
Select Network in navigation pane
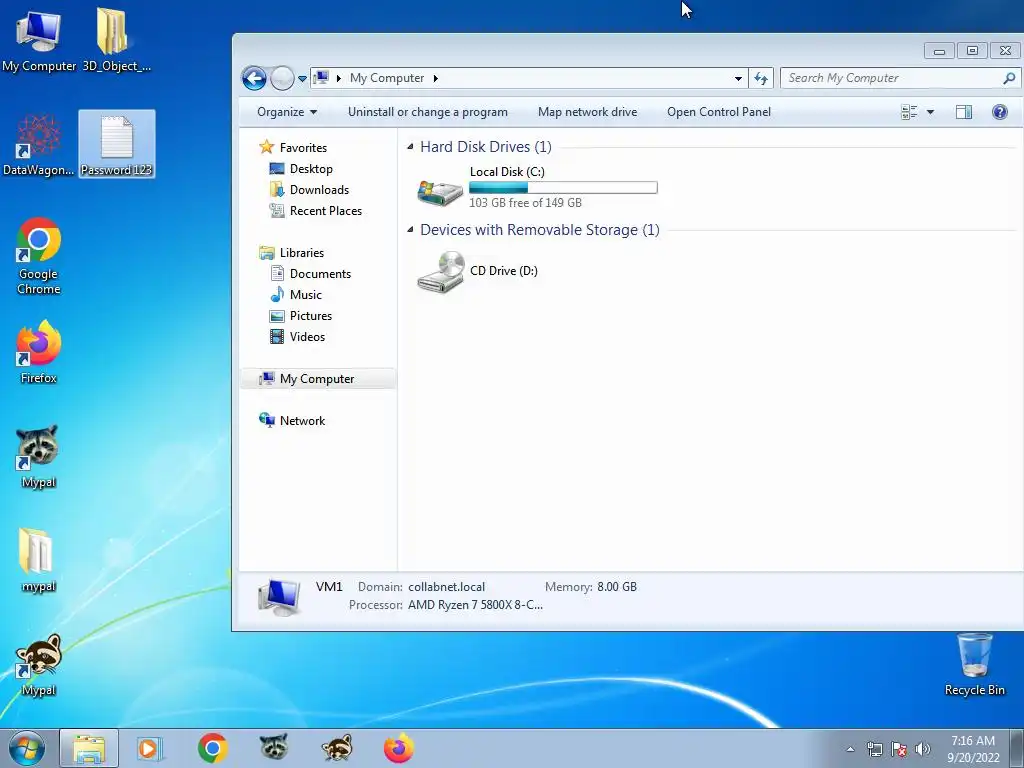pyautogui.click(x=292, y=421)
